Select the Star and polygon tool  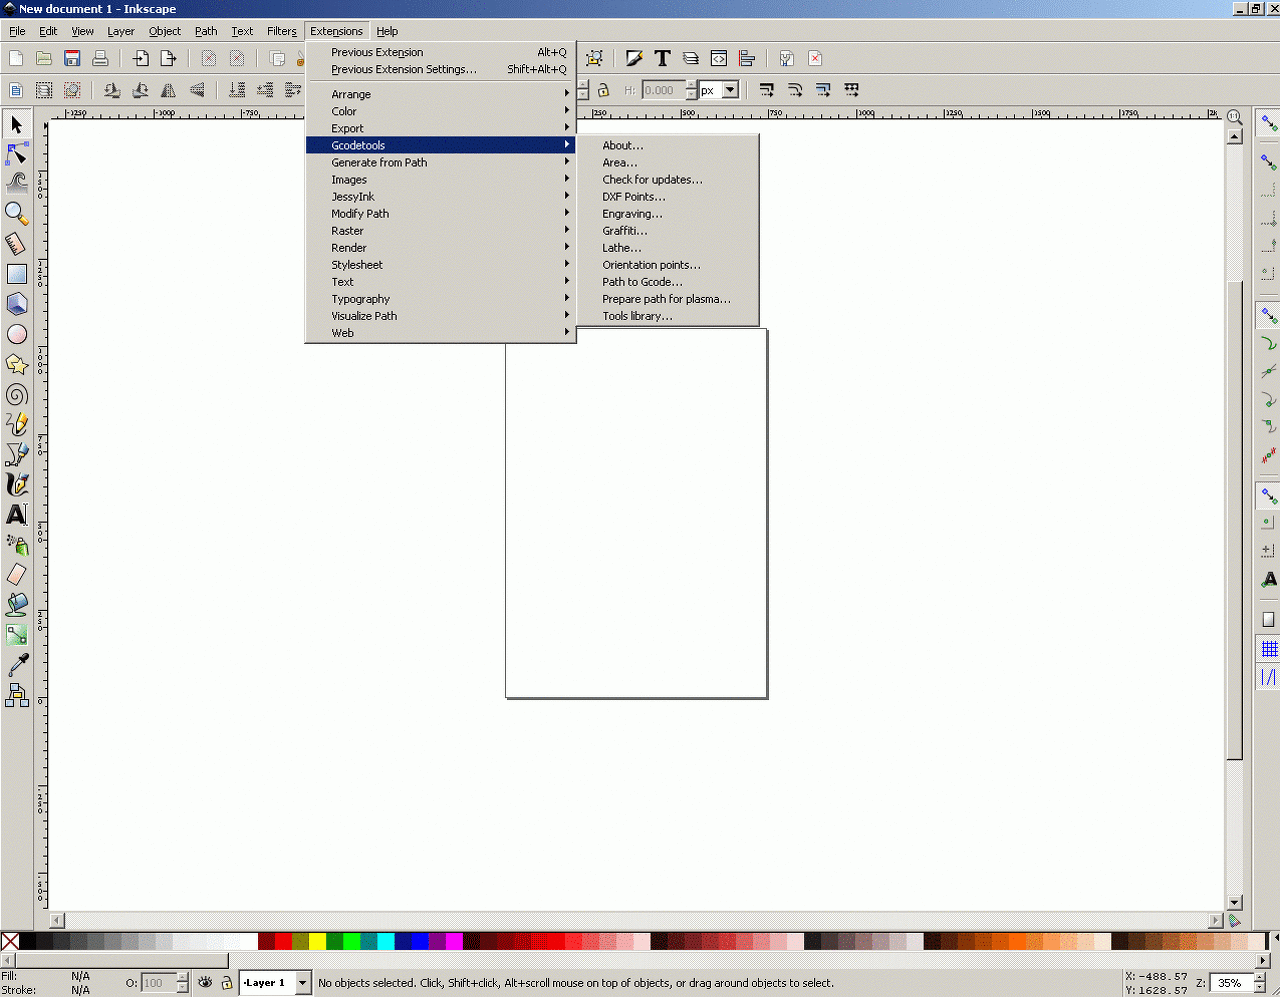tap(16, 364)
